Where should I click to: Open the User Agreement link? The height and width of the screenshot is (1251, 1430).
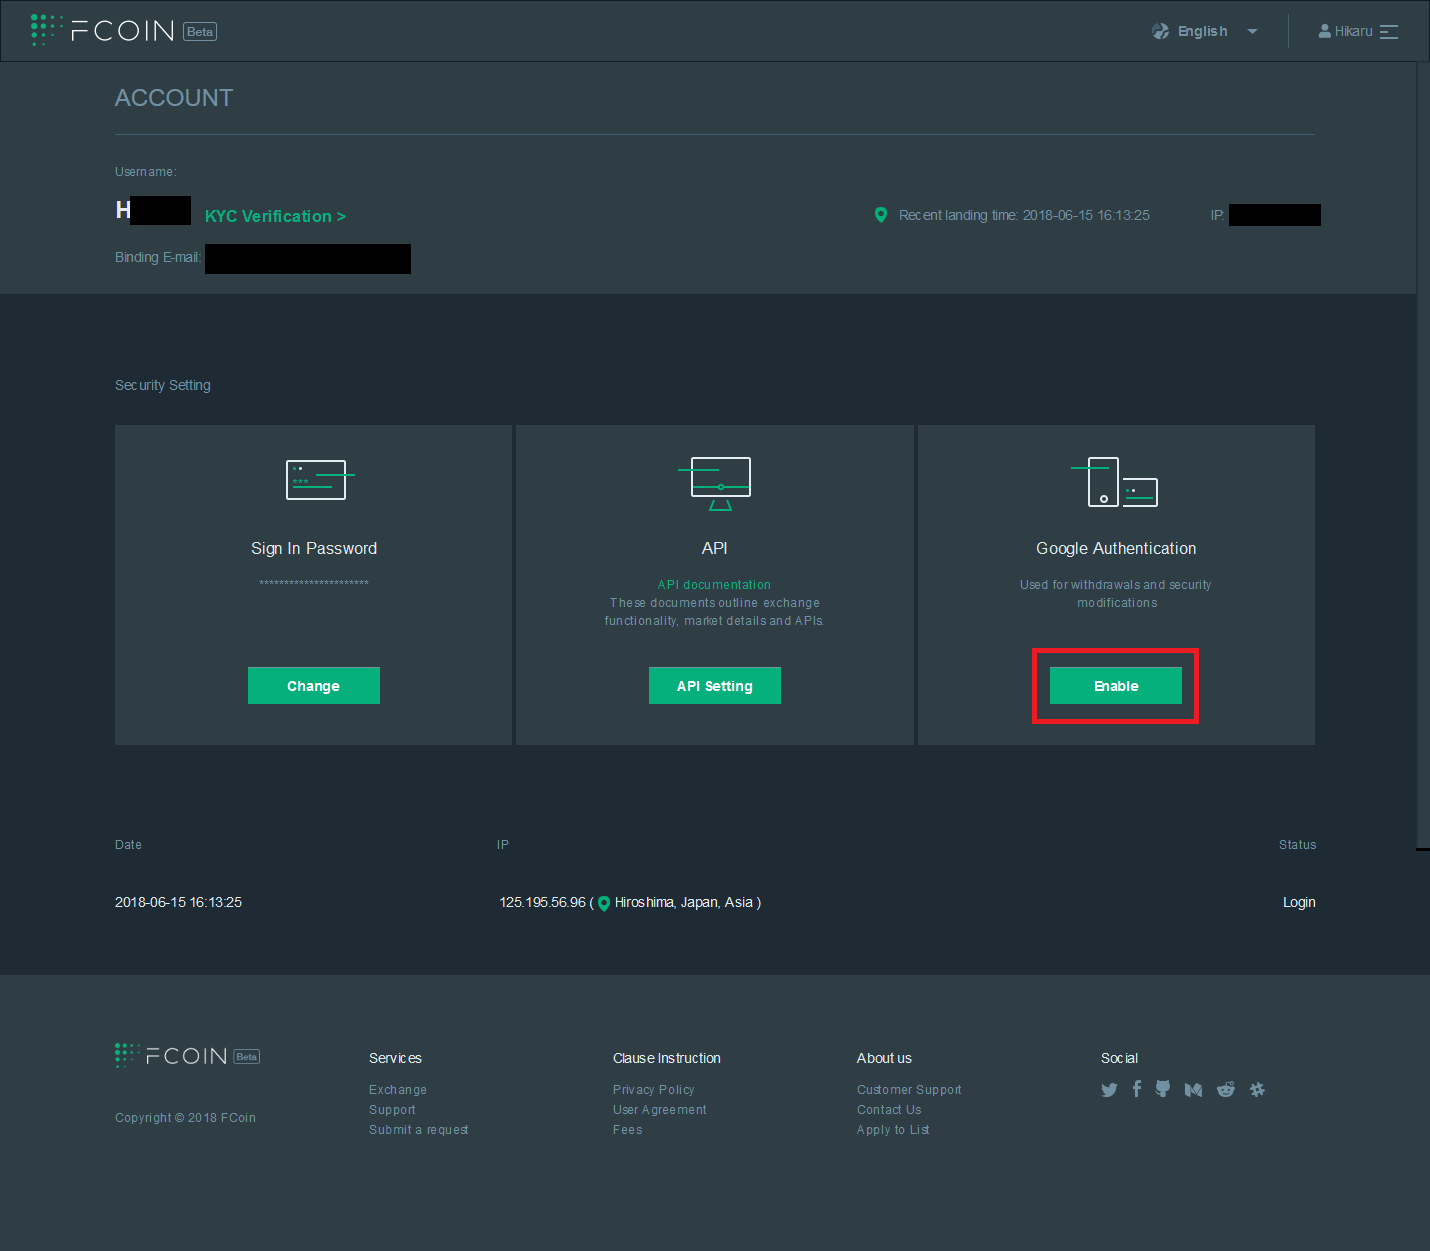pos(660,1110)
